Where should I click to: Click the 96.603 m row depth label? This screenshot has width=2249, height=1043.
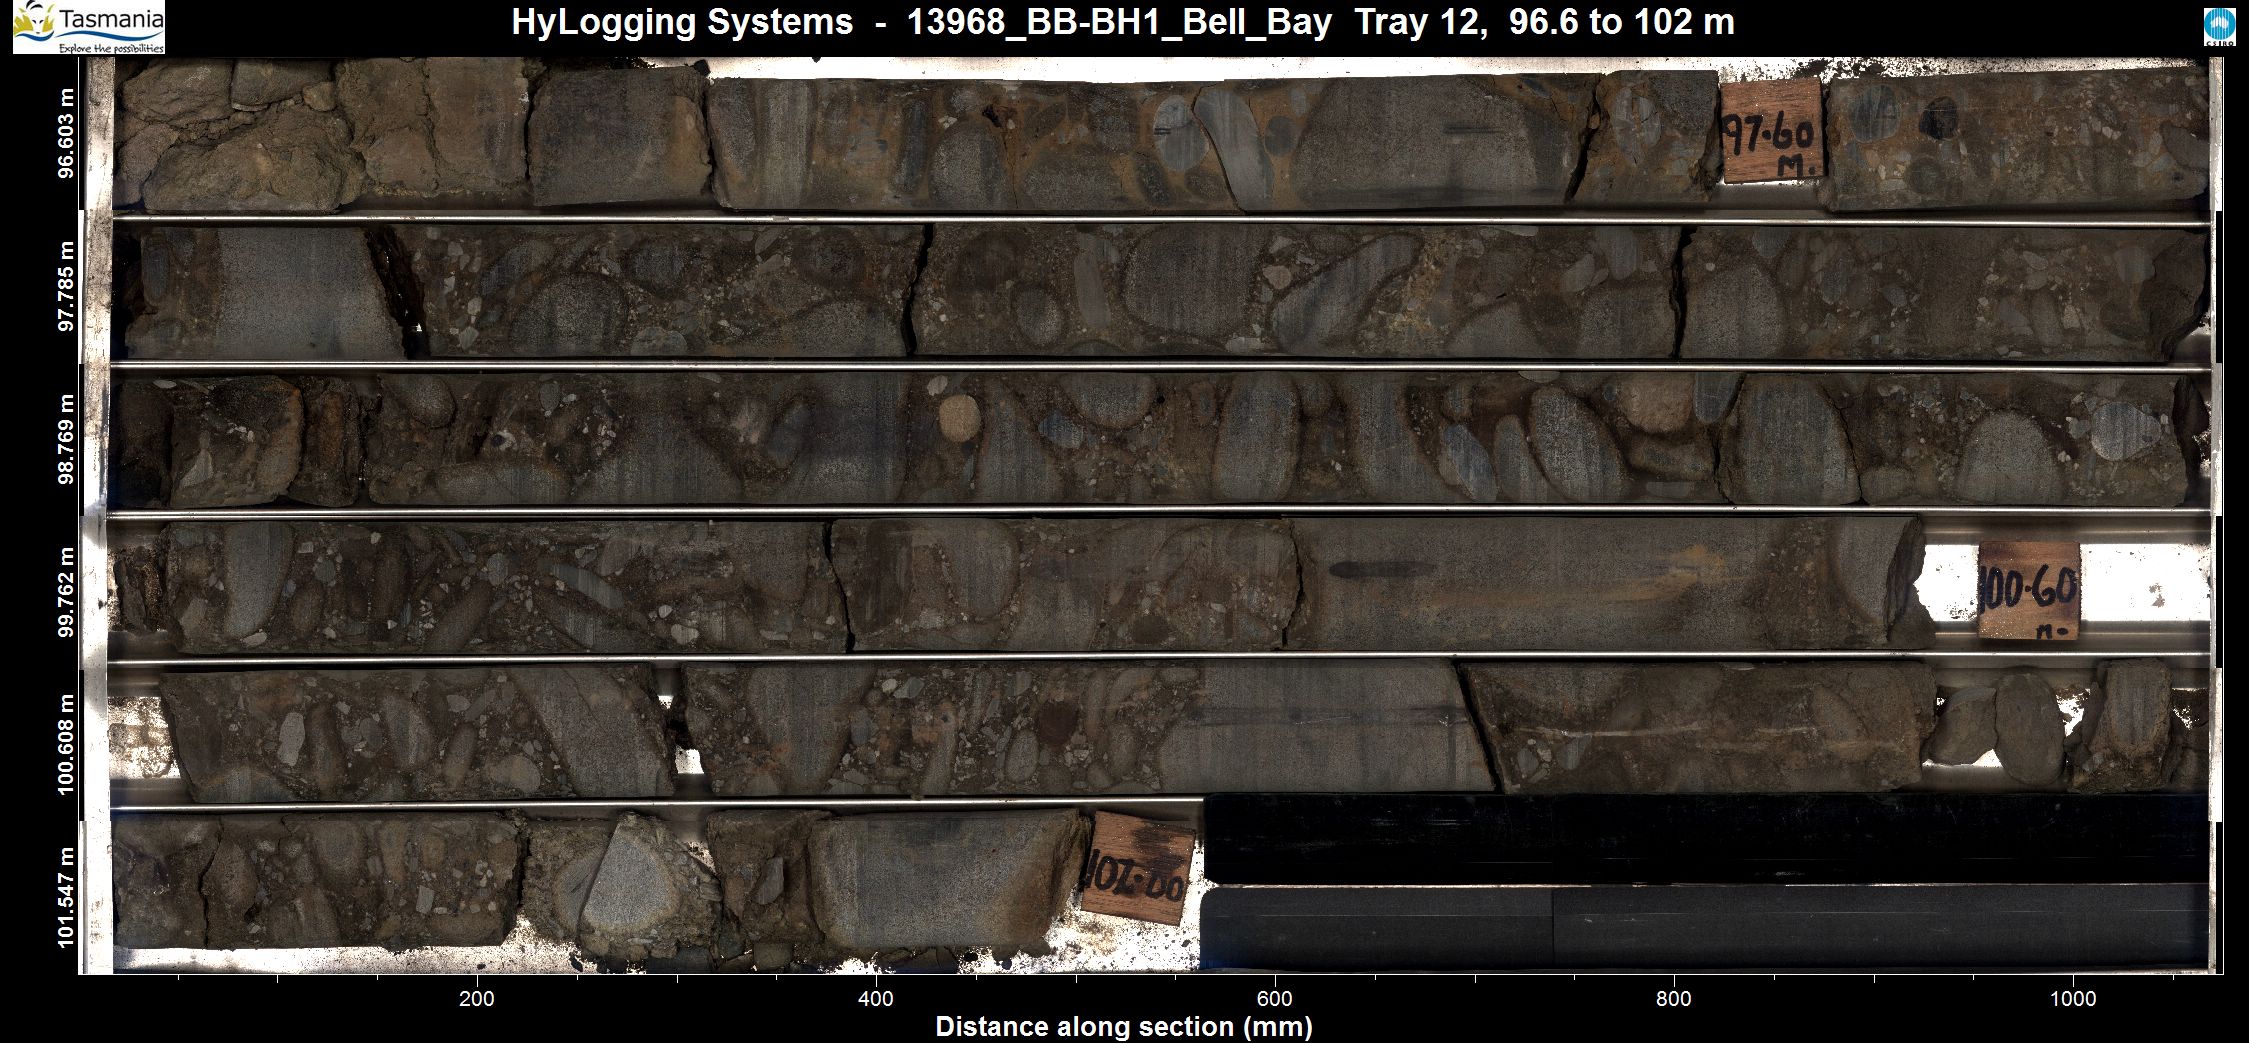click(66, 133)
